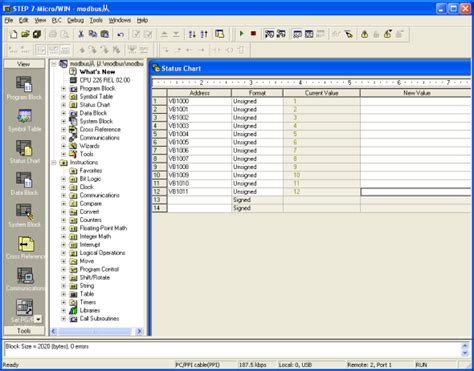Image resolution: width=474 pixels, height=371 pixels.
Task: Click the VB1000 address cell
Action: point(199,101)
